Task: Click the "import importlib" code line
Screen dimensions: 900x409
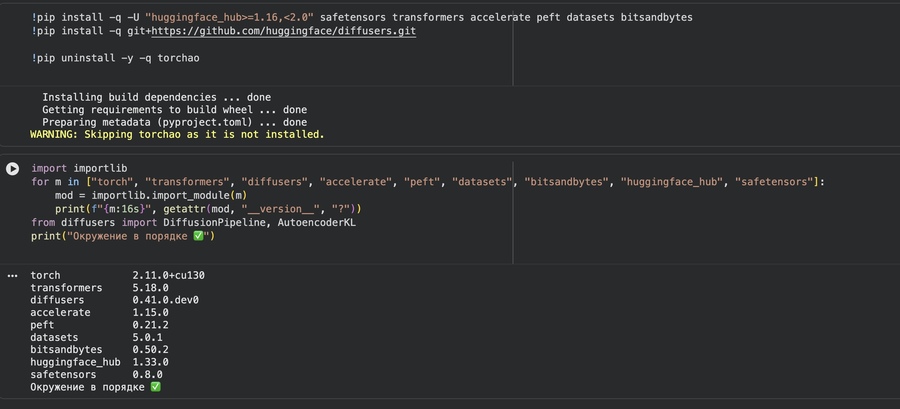Action: [x=79, y=168]
